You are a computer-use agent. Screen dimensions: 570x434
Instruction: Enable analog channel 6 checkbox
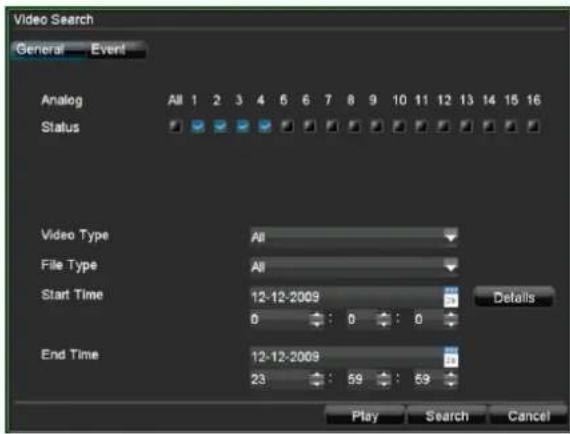(309, 126)
